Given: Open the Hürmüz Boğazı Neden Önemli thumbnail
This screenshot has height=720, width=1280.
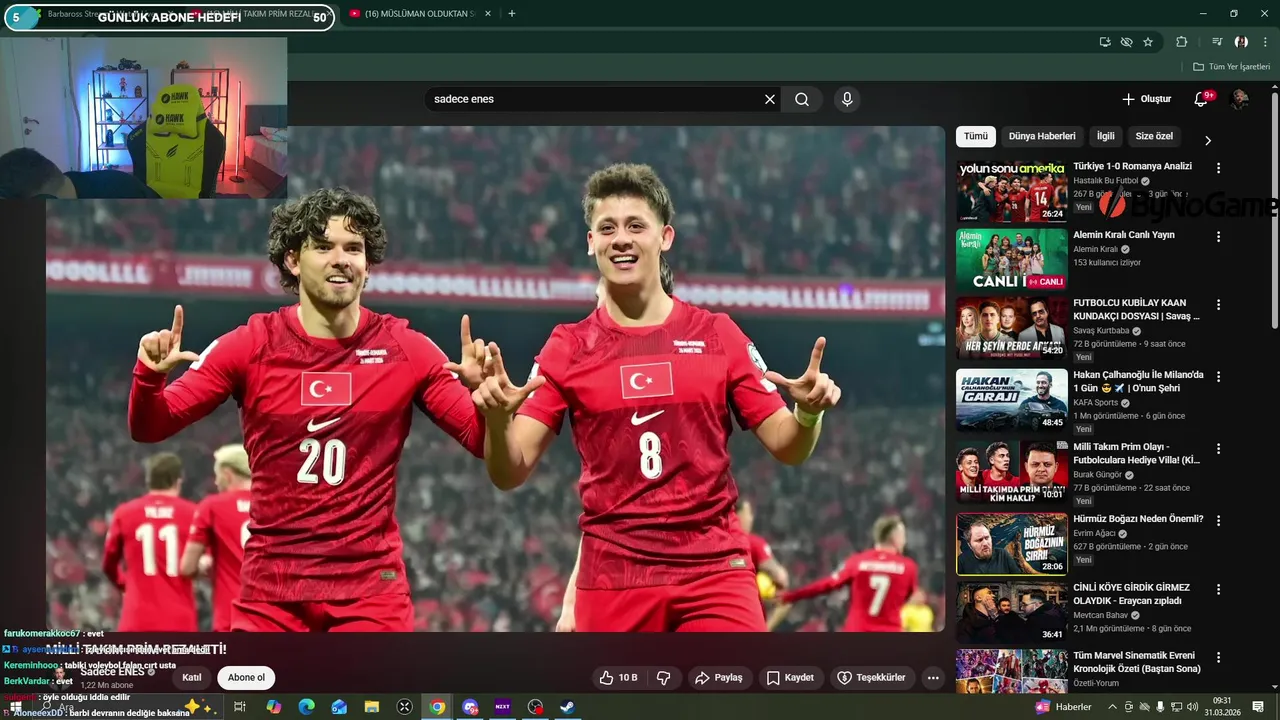Looking at the screenshot, I should tap(1011, 544).
